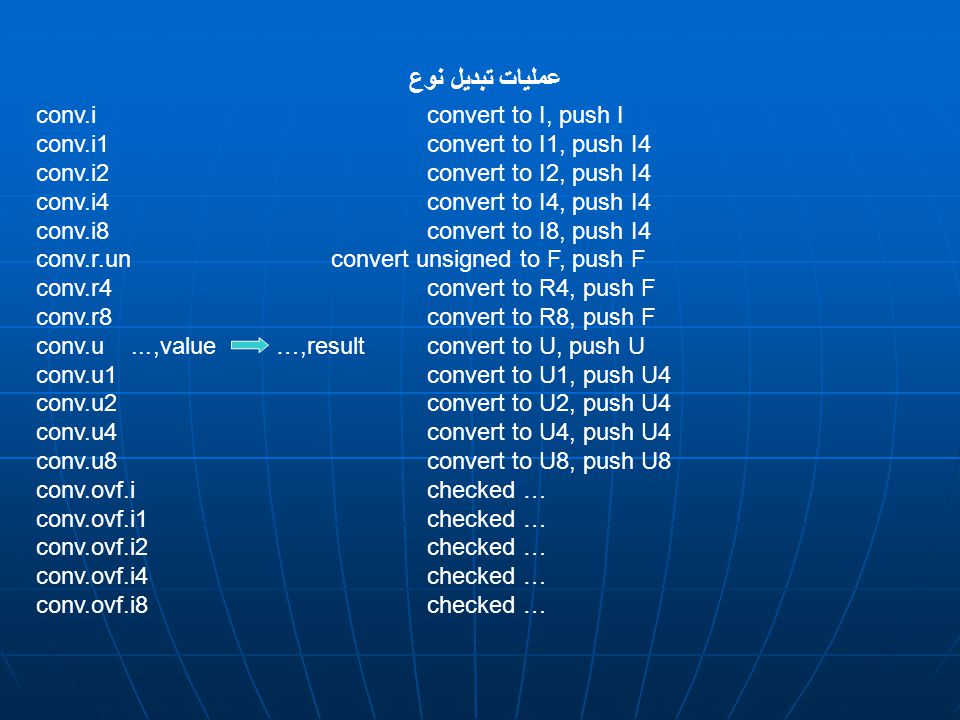The image size is (960, 720).
Task: Click the '...,value' stack text
Action: 173,347
